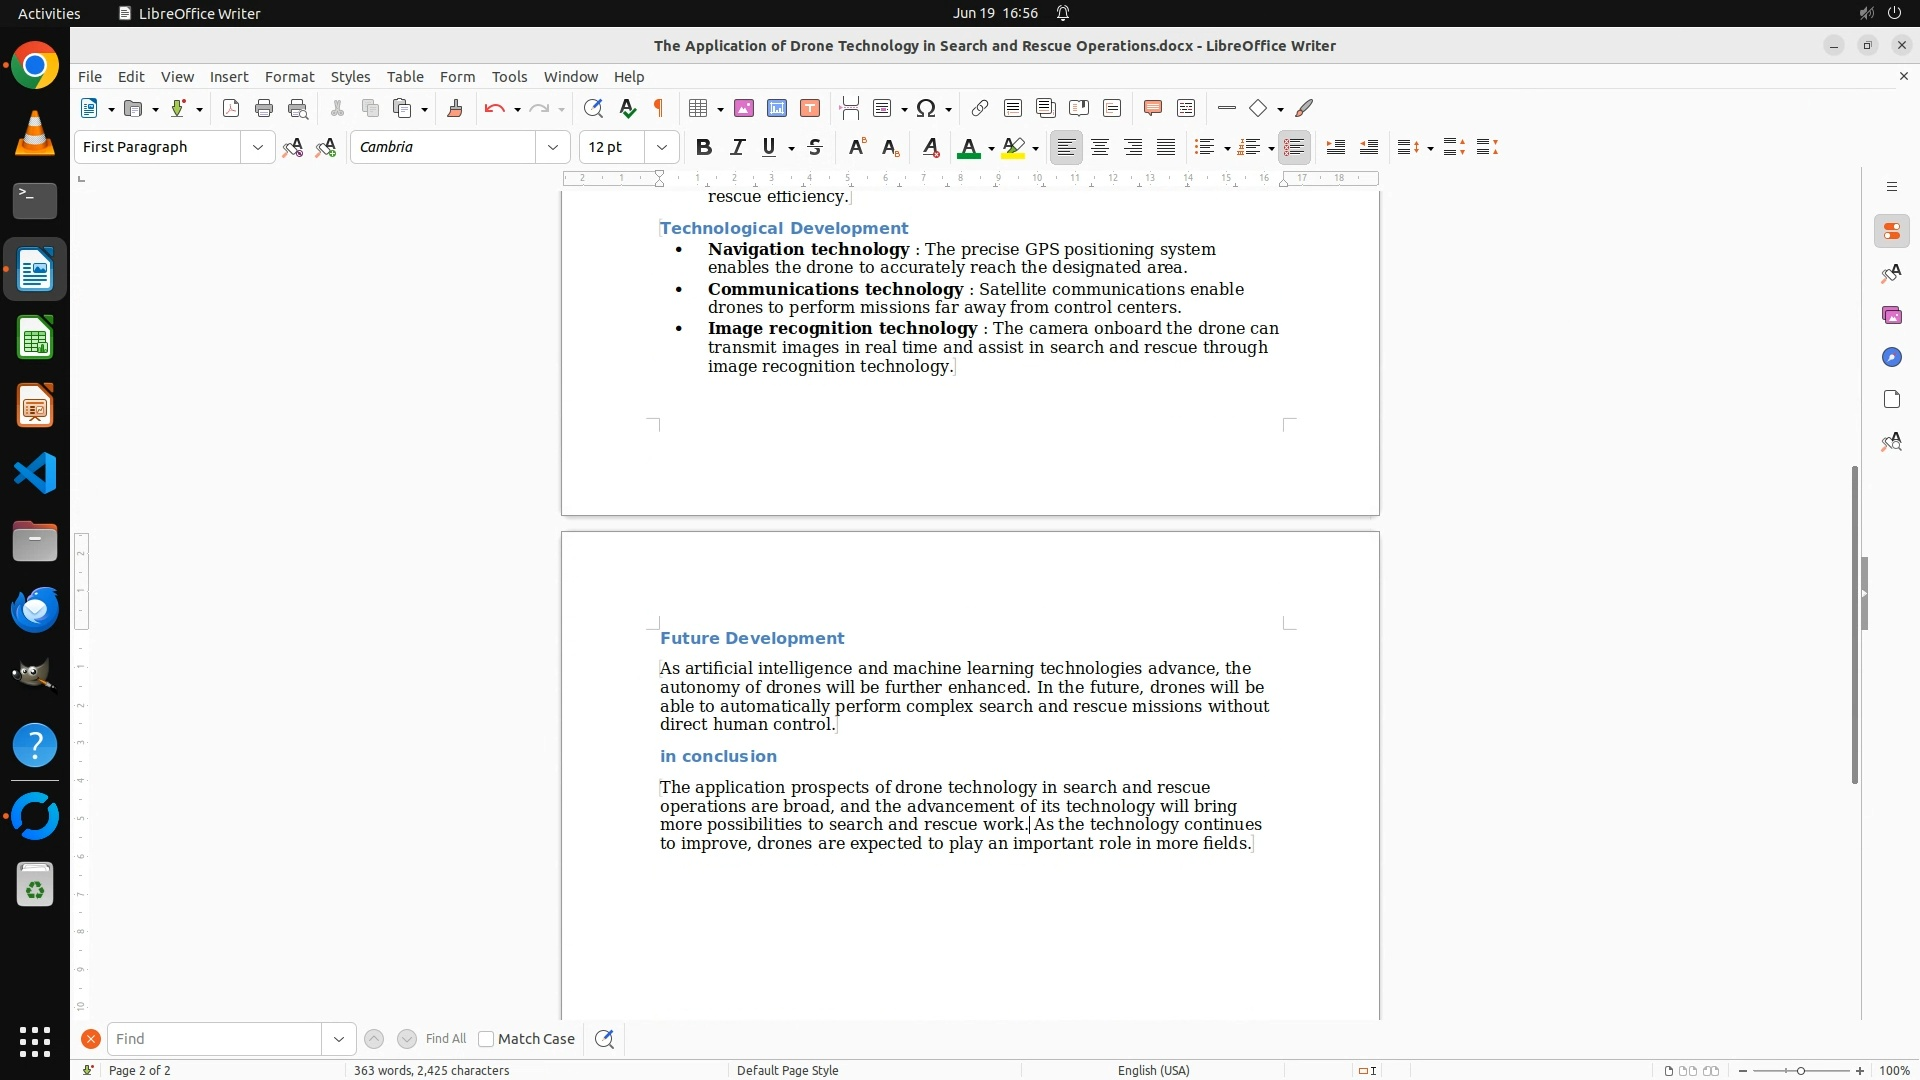The width and height of the screenshot is (1920, 1080).
Task: Open the Tools menu
Action: 509,77
